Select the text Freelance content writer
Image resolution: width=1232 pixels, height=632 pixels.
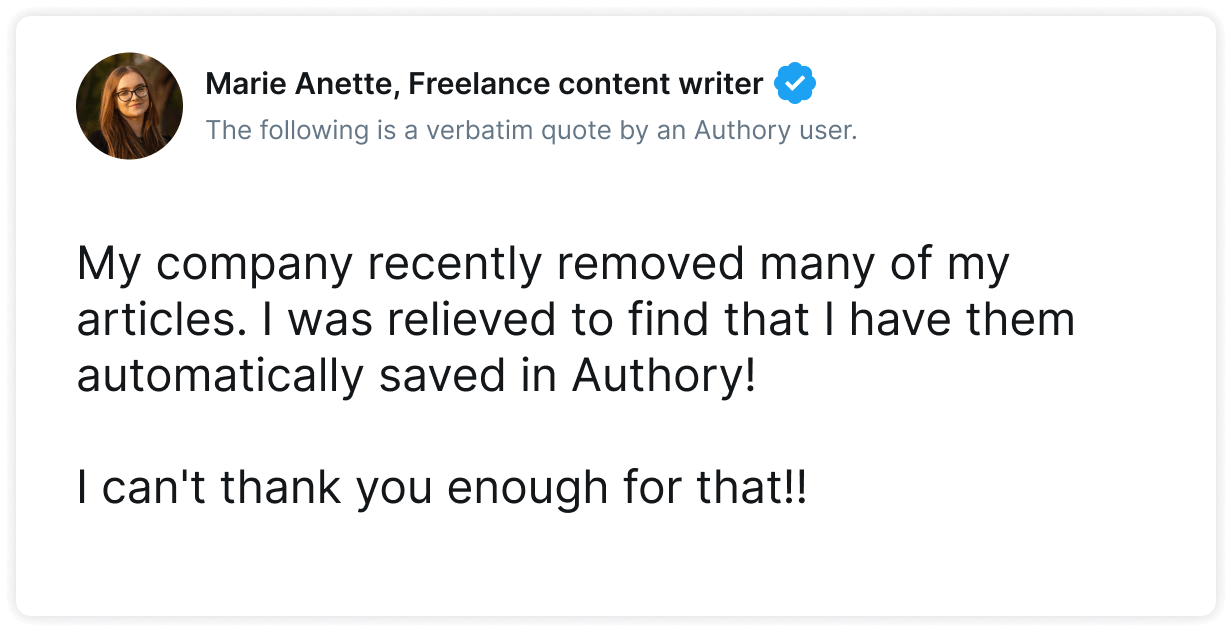coord(586,84)
